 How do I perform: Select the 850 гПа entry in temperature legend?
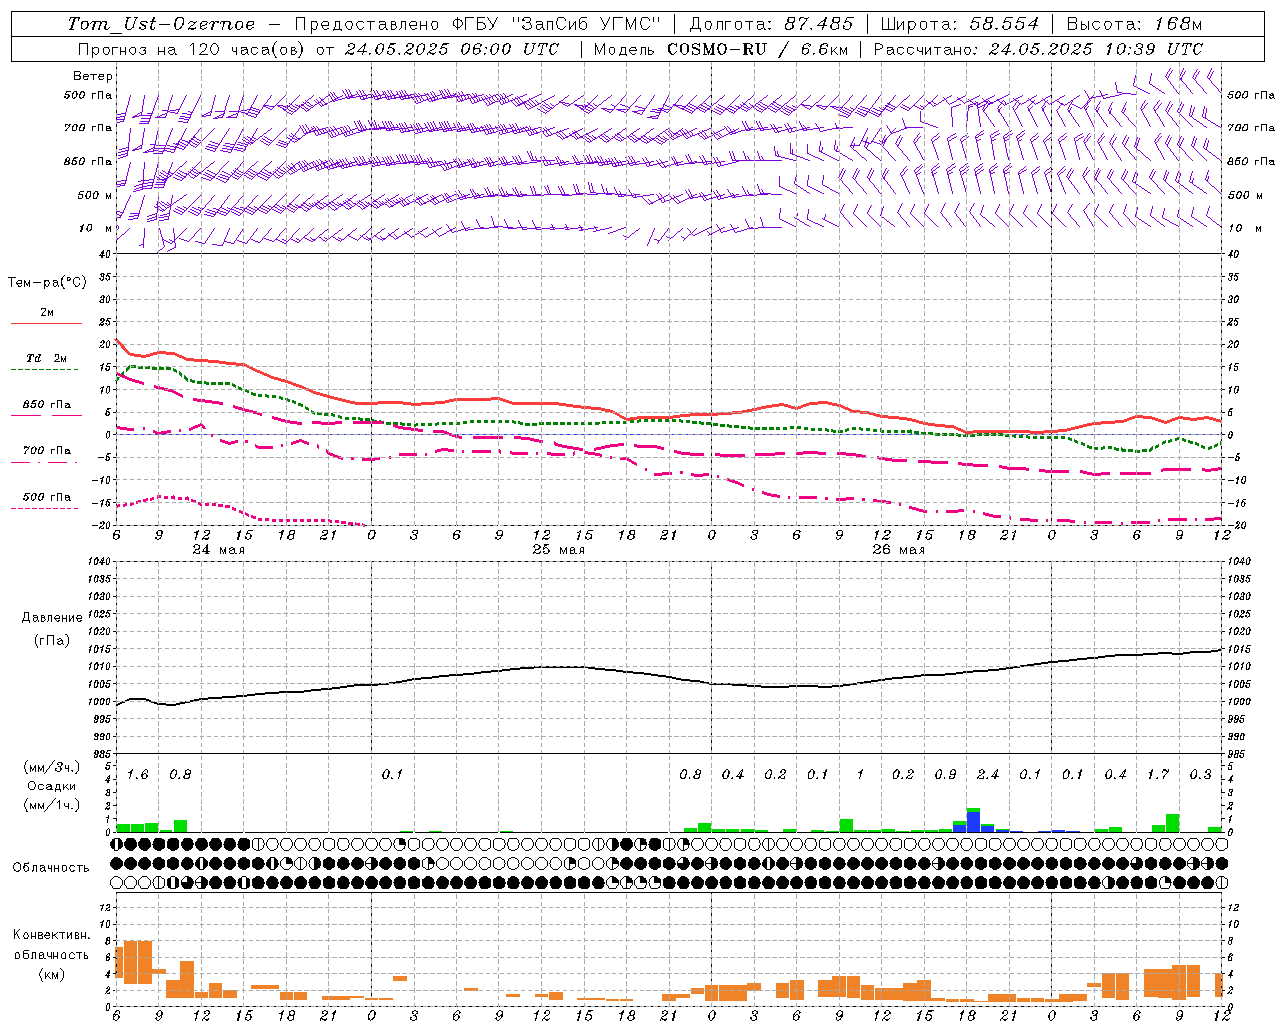[x=47, y=405]
